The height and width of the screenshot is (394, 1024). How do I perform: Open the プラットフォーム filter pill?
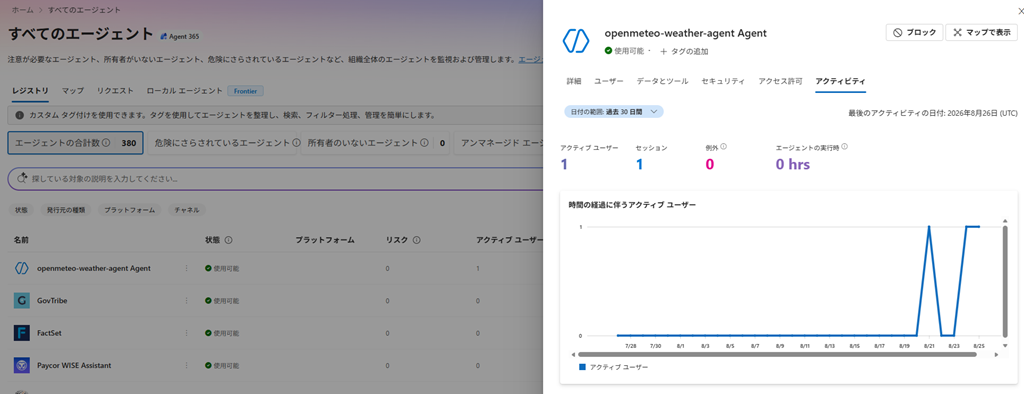(129, 210)
